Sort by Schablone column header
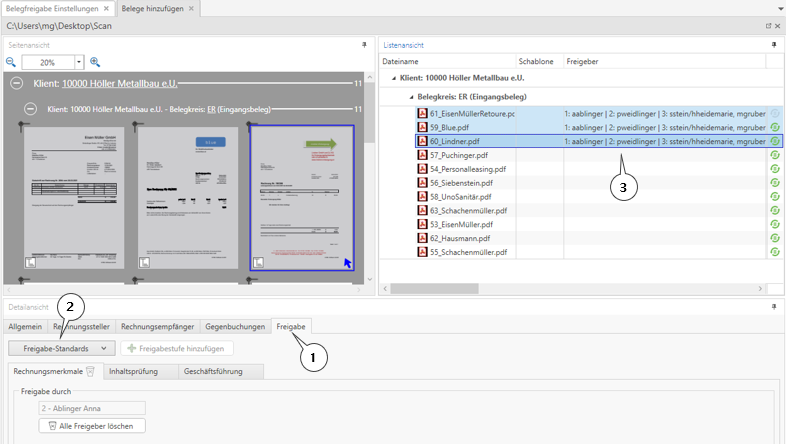Viewport: 786px width, 444px height. (540, 61)
